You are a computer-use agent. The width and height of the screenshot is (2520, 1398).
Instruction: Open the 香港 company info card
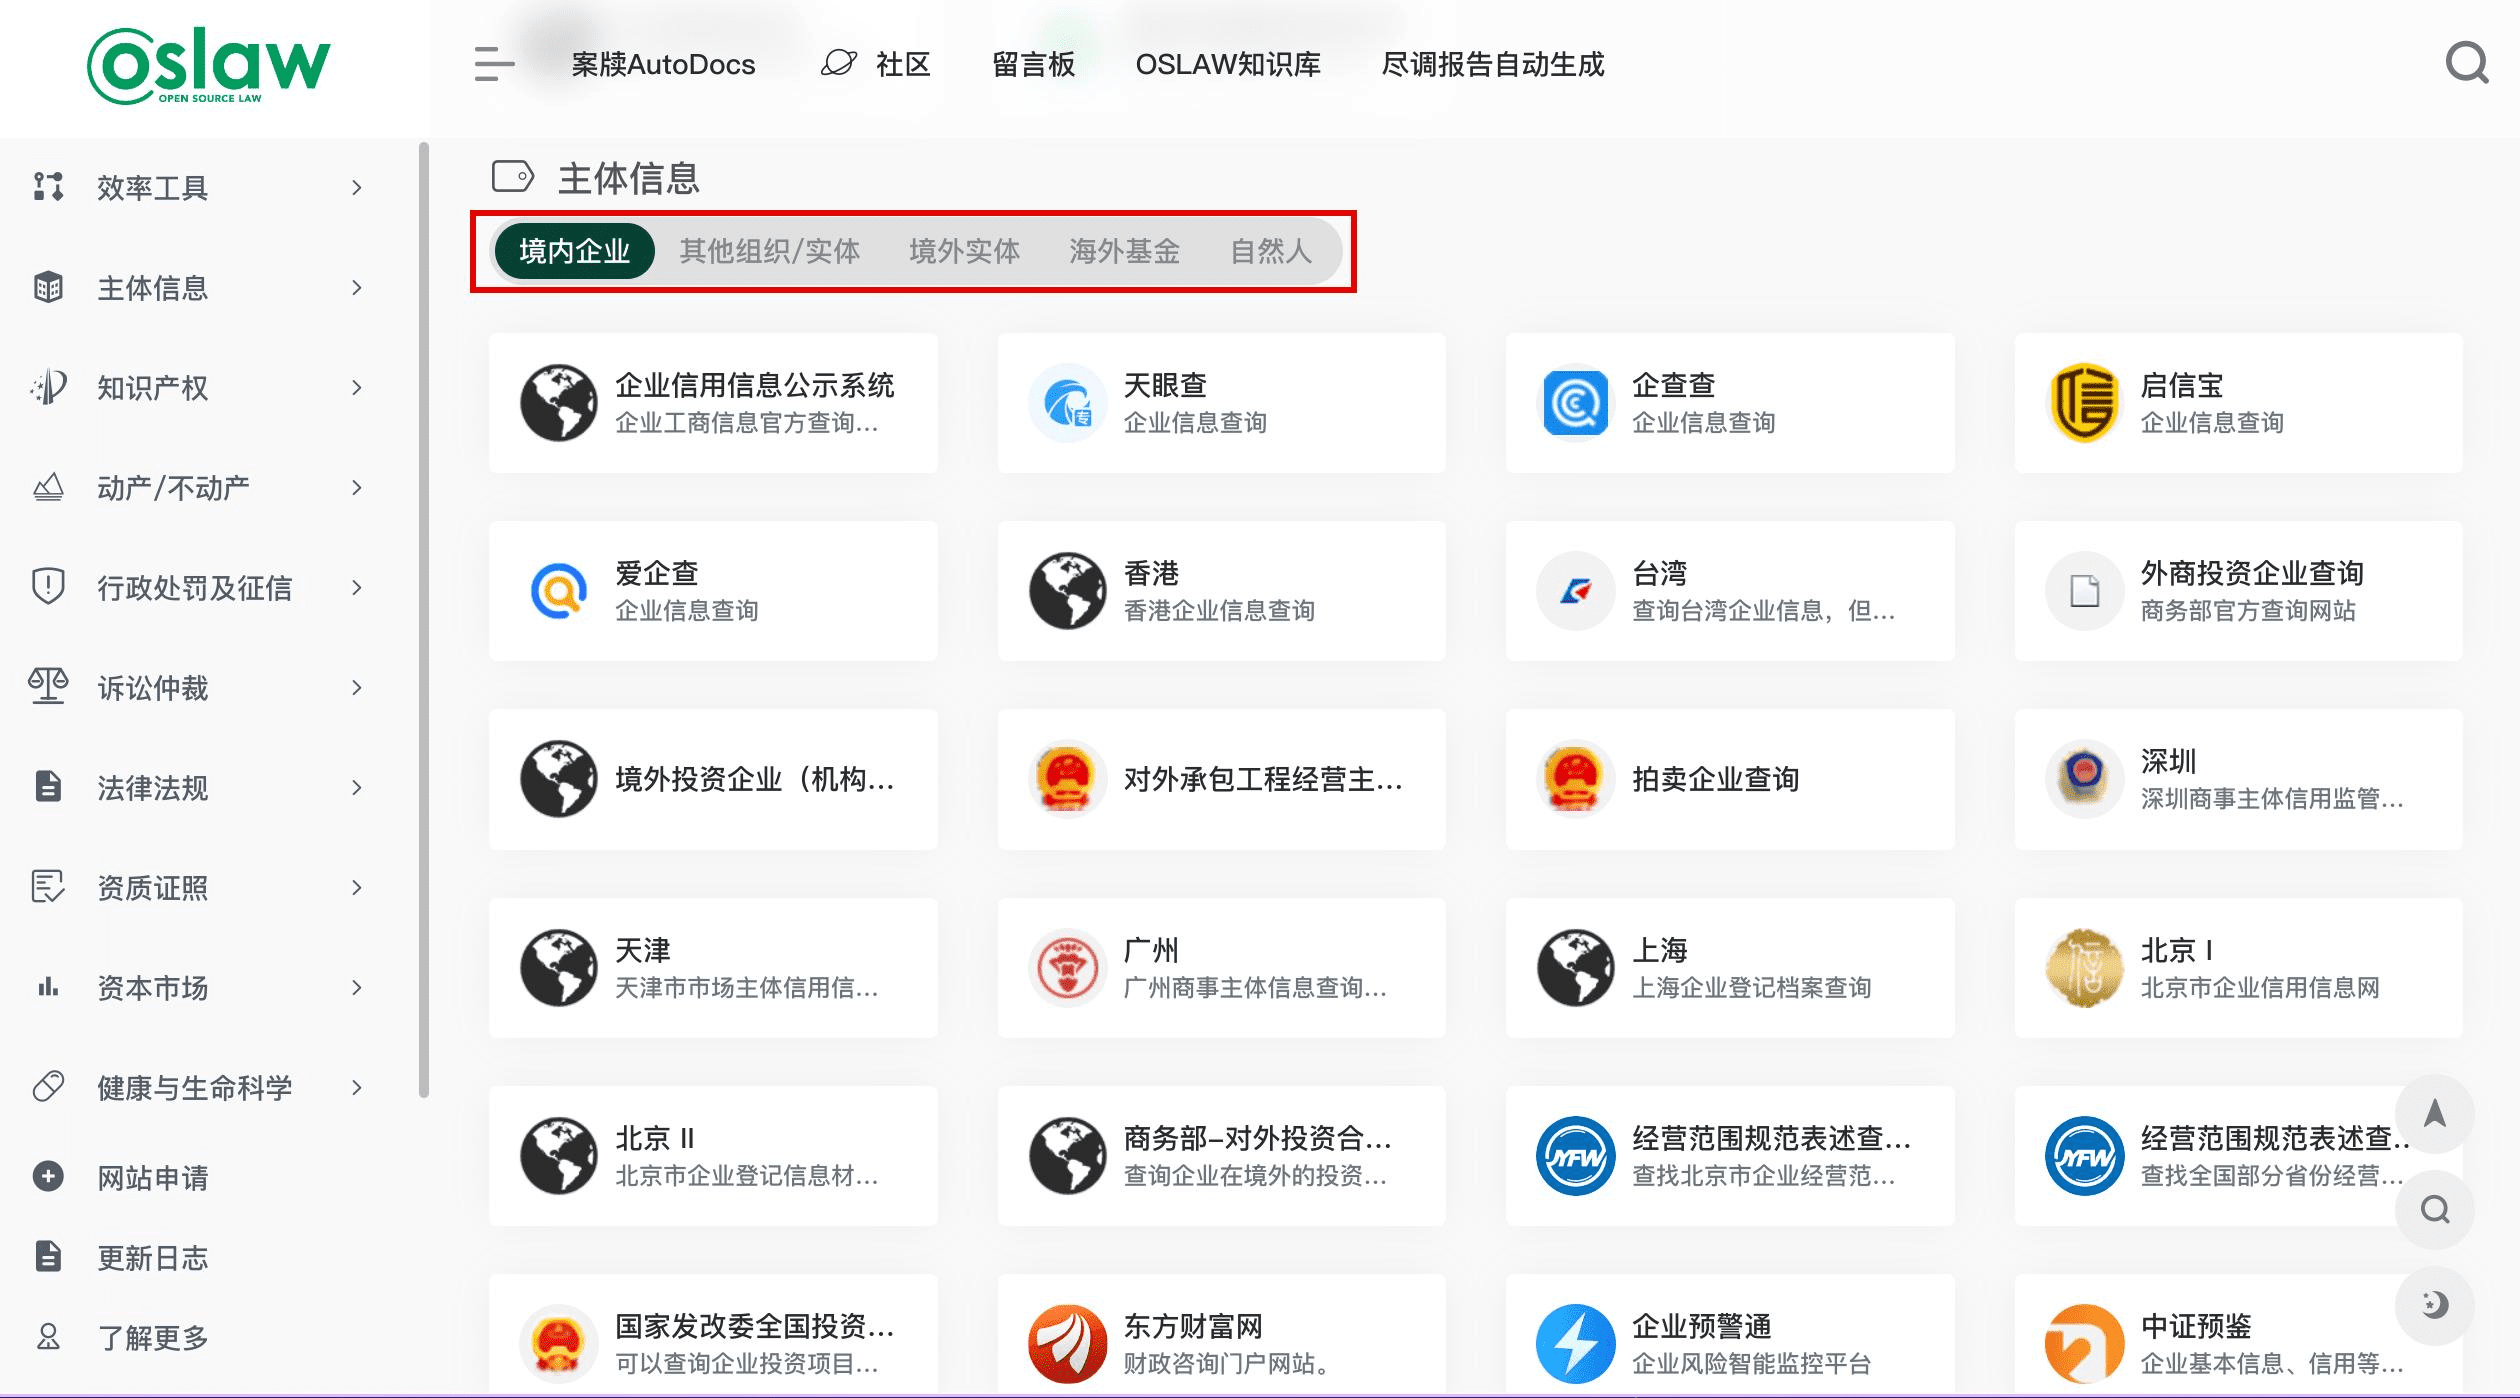(x=1221, y=591)
